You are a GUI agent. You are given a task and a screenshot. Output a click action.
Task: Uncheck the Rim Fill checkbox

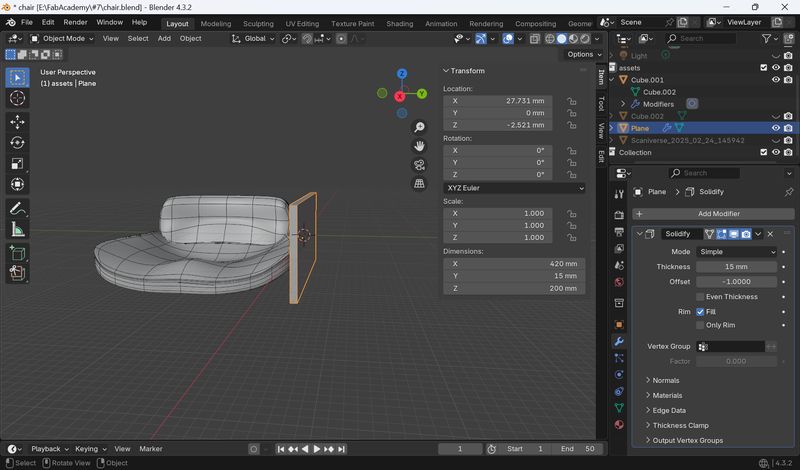[700, 312]
